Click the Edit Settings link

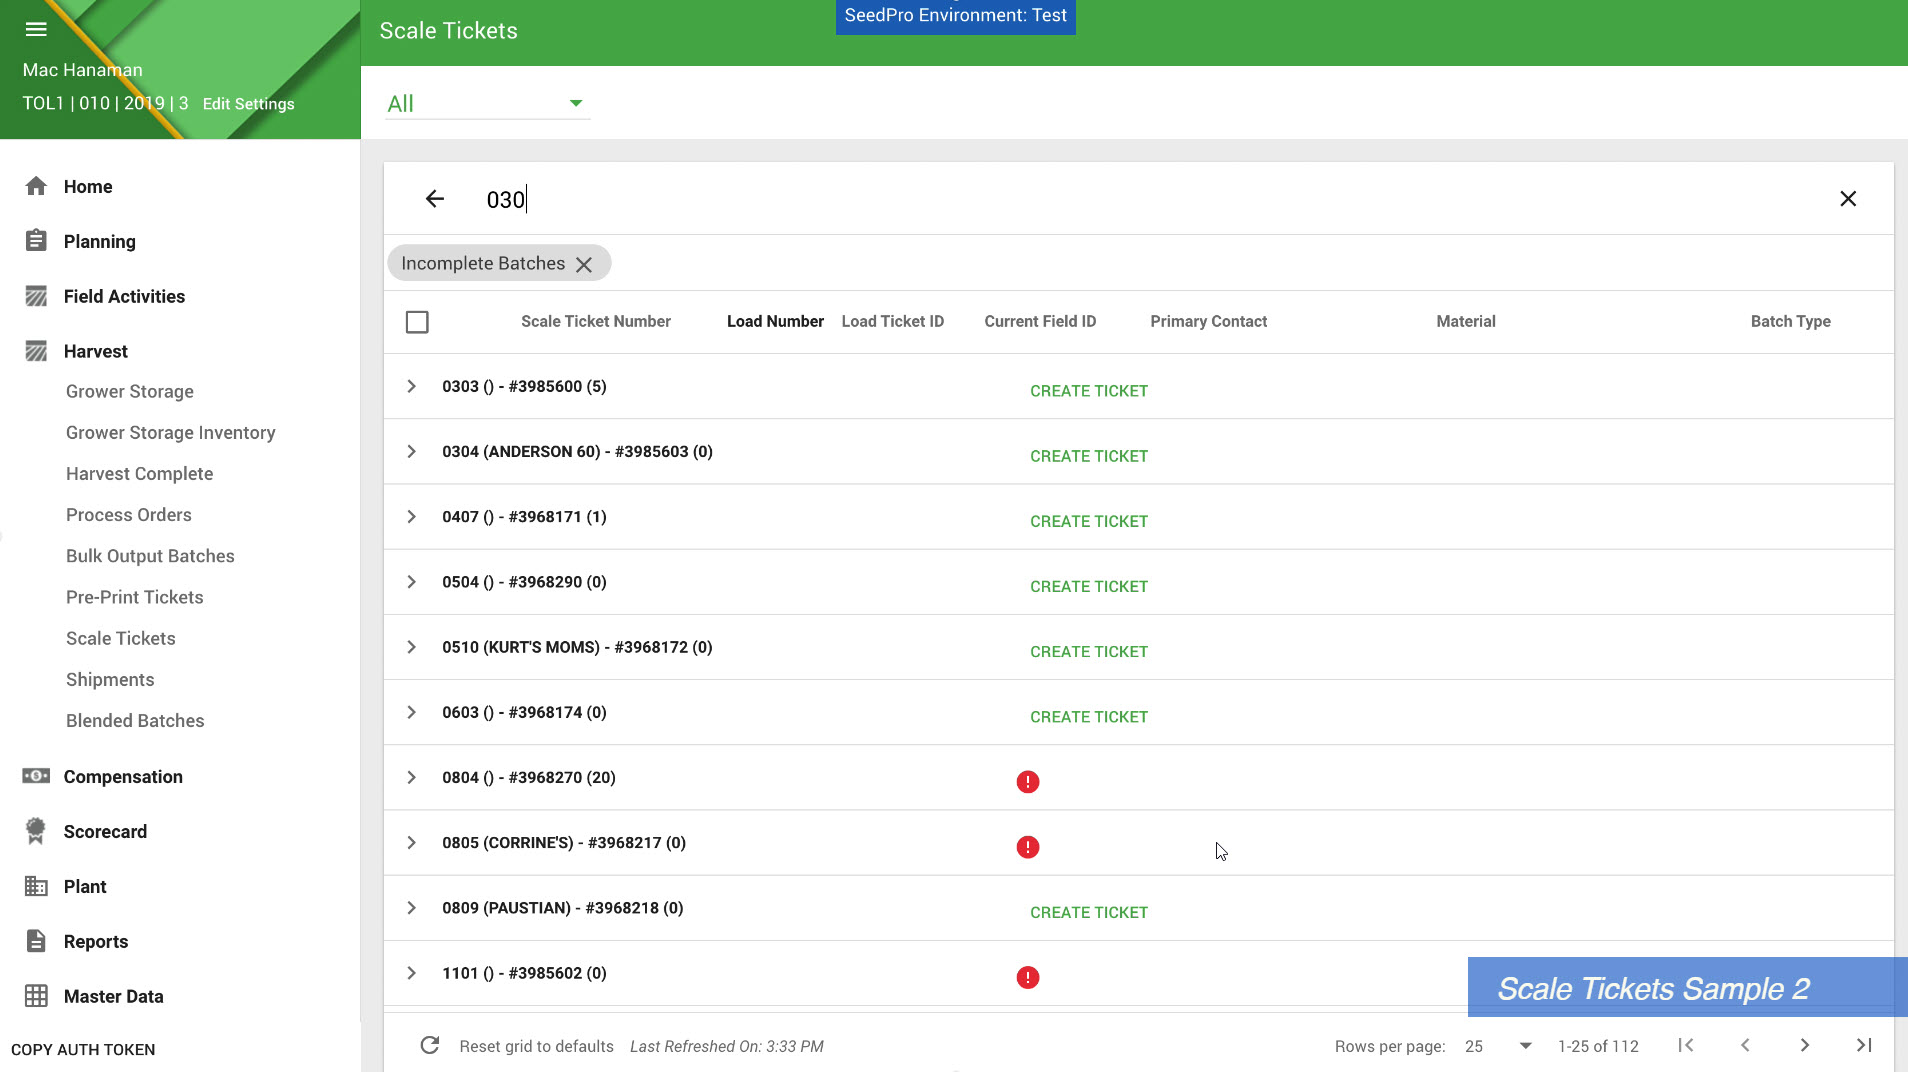248,104
